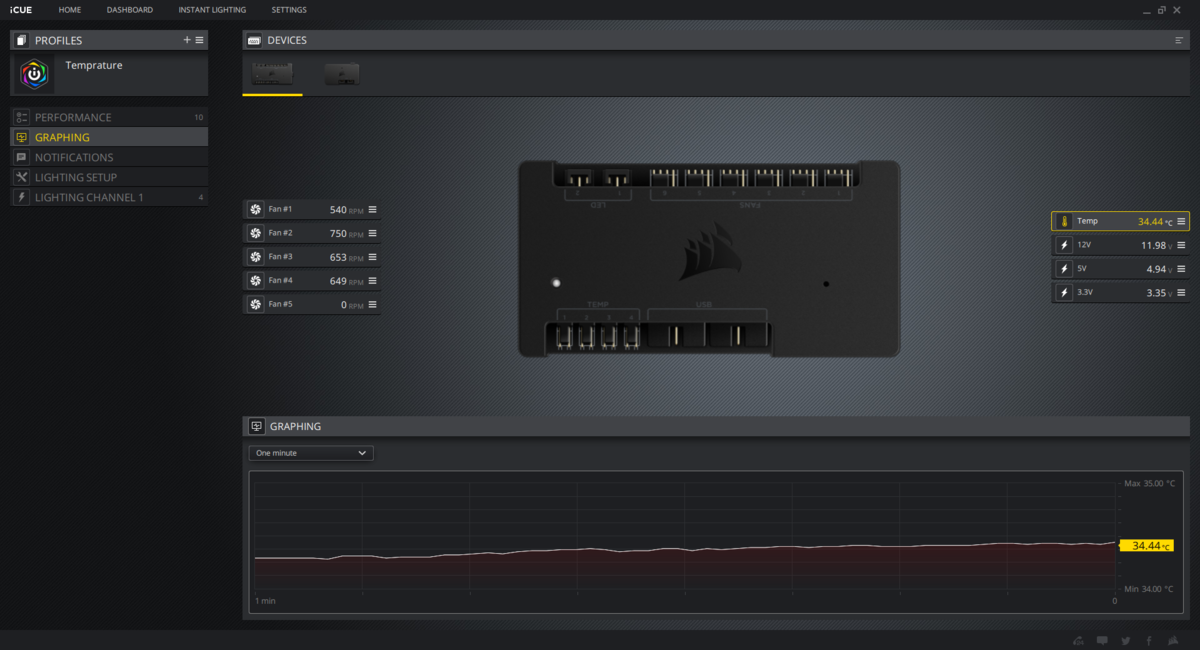The image size is (1200, 650).
Task: Open the feedback chat bubble icon
Action: (x=1102, y=640)
